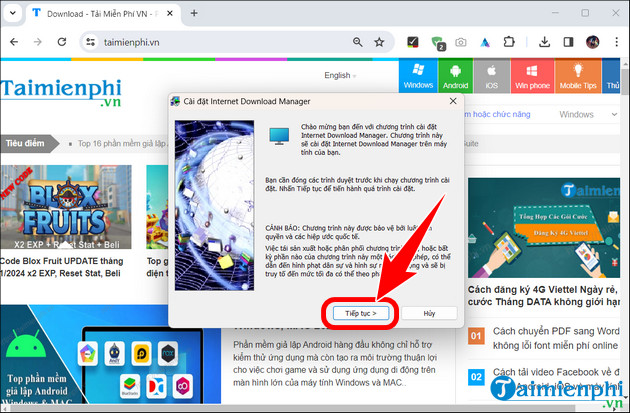Click the browser back arrow
The width and height of the screenshot is (630, 413).
(x=14, y=42)
